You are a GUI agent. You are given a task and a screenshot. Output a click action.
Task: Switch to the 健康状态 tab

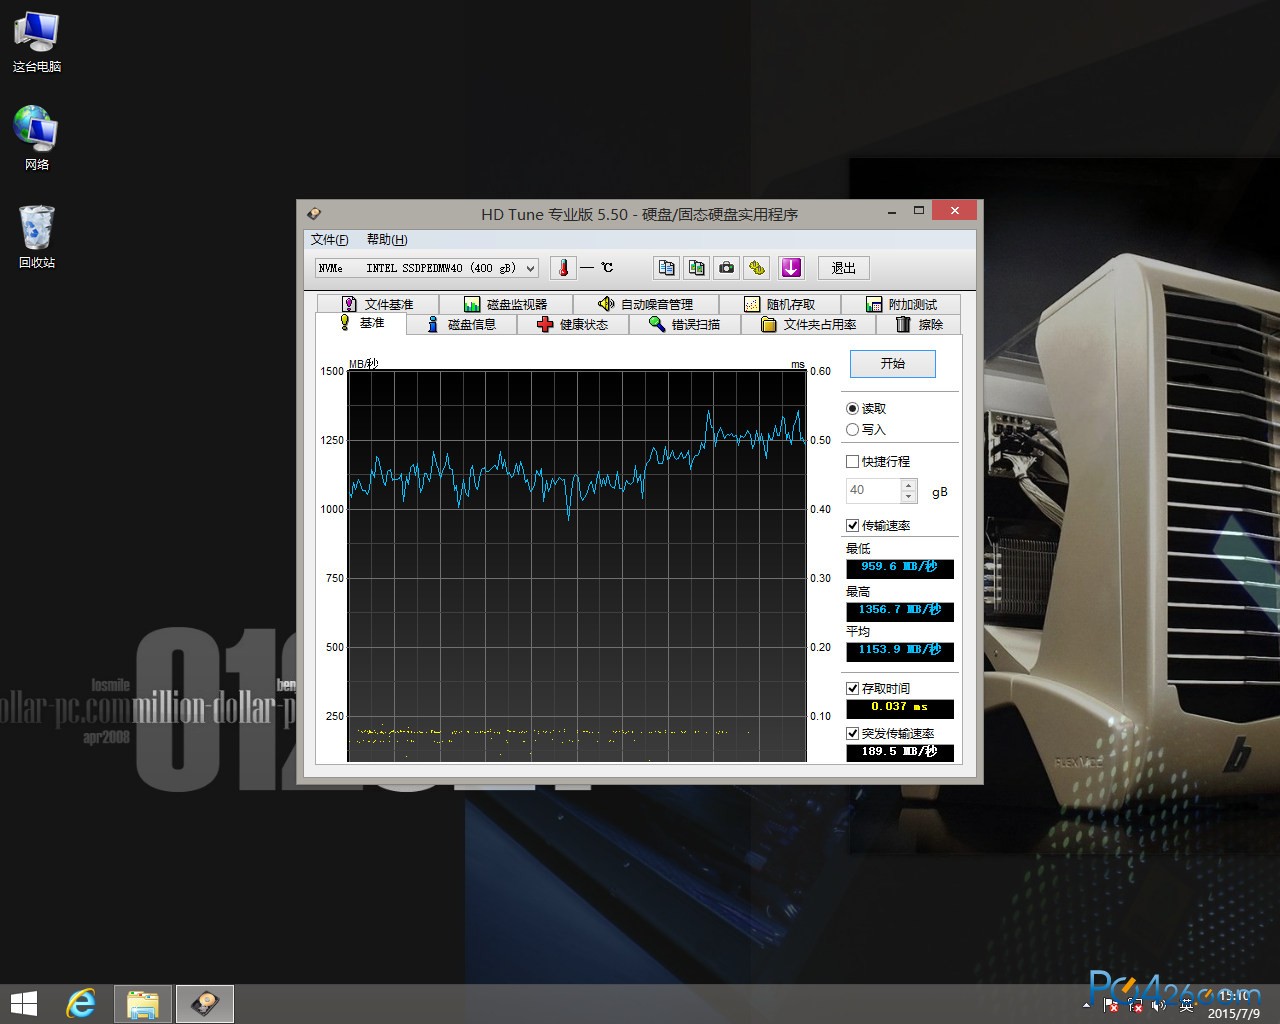click(x=573, y=324)
